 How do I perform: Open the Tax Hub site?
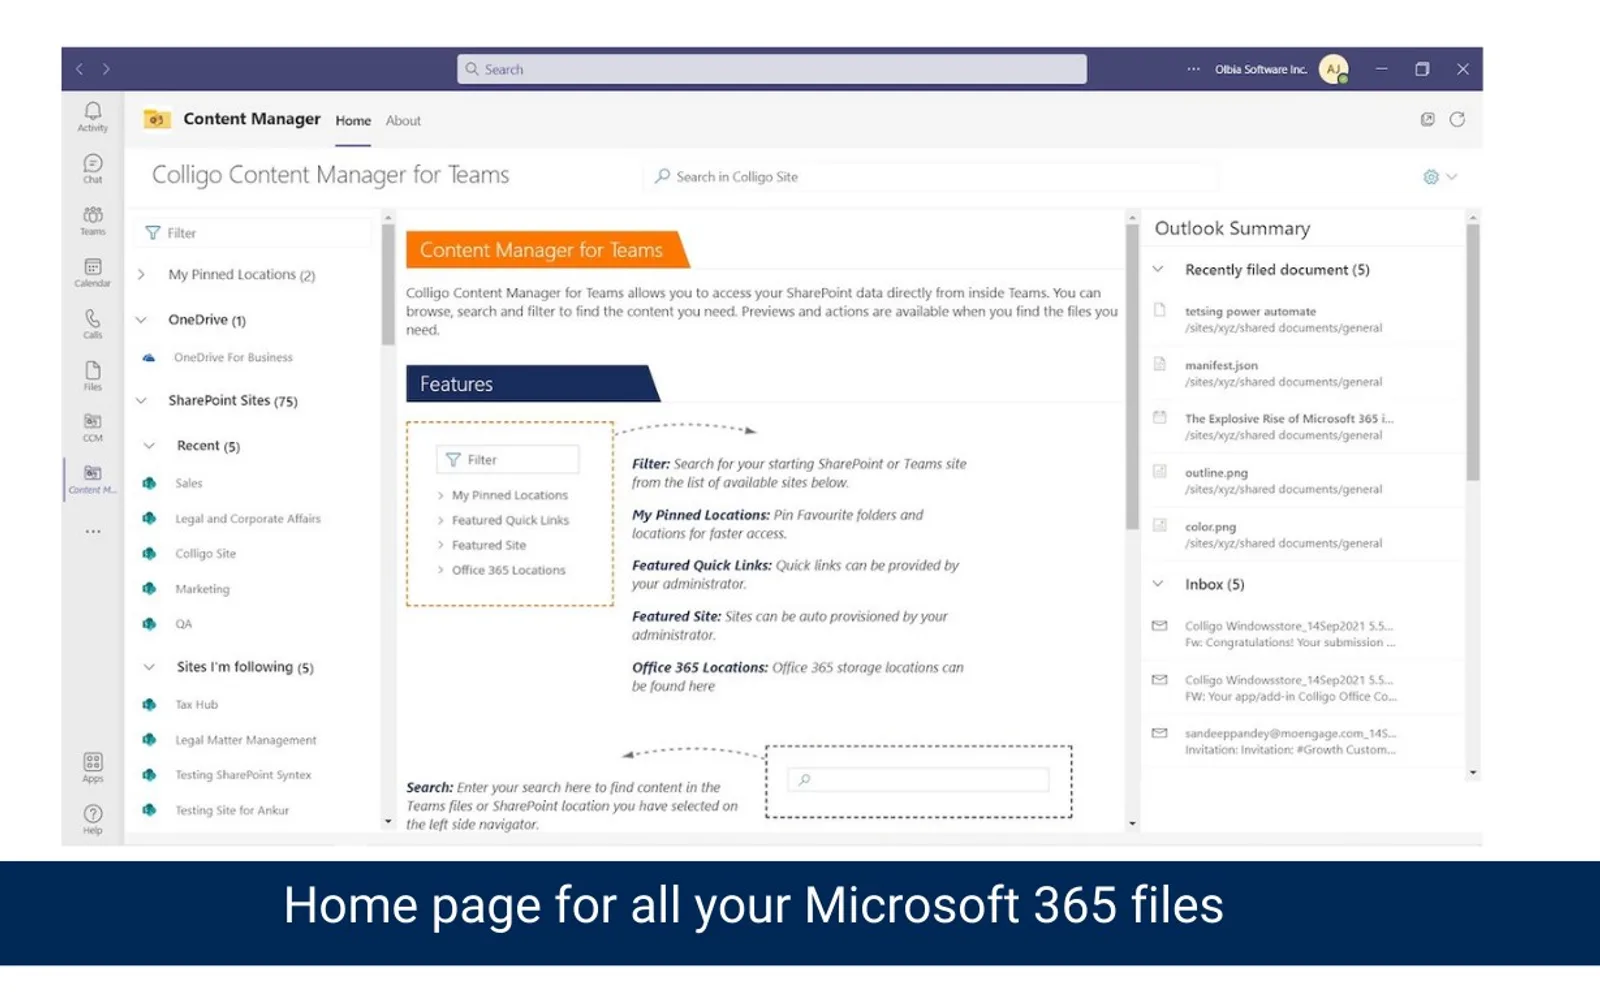tap(196, 705)
